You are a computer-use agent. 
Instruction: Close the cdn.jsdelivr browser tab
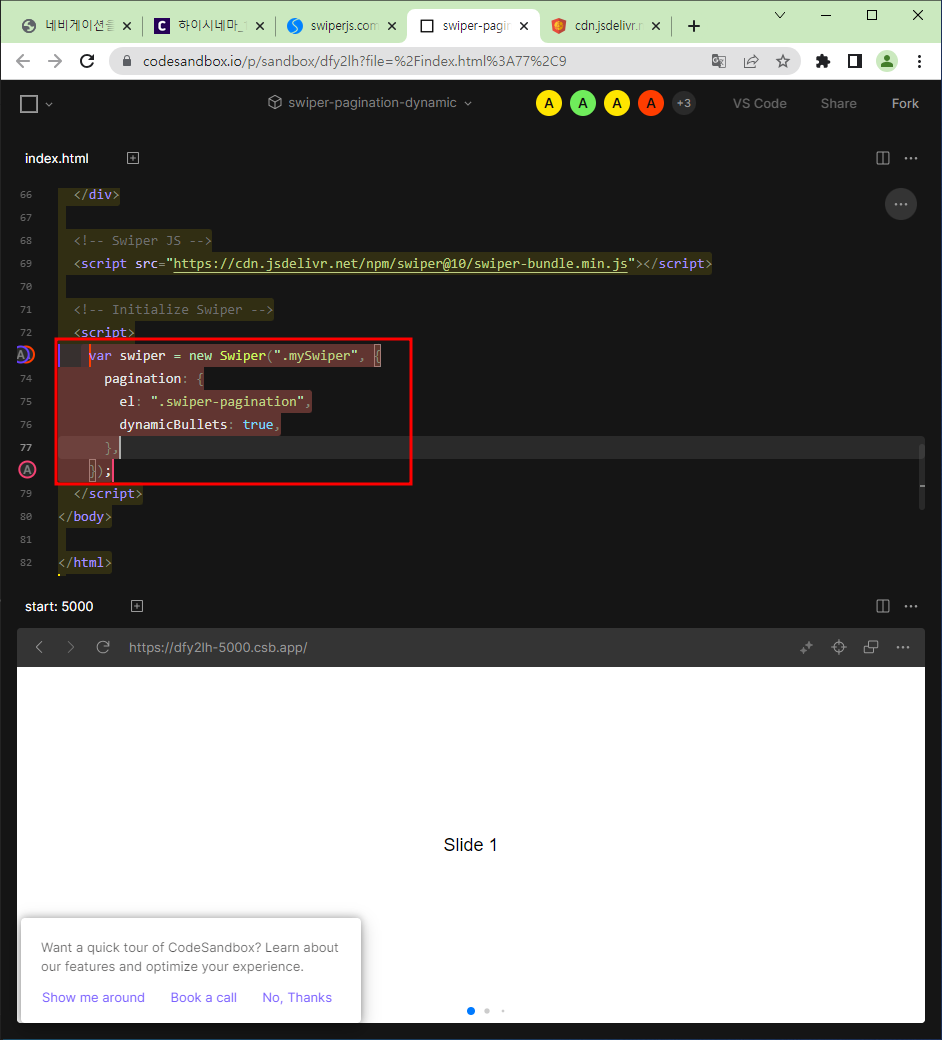click(x=656, y=26)
